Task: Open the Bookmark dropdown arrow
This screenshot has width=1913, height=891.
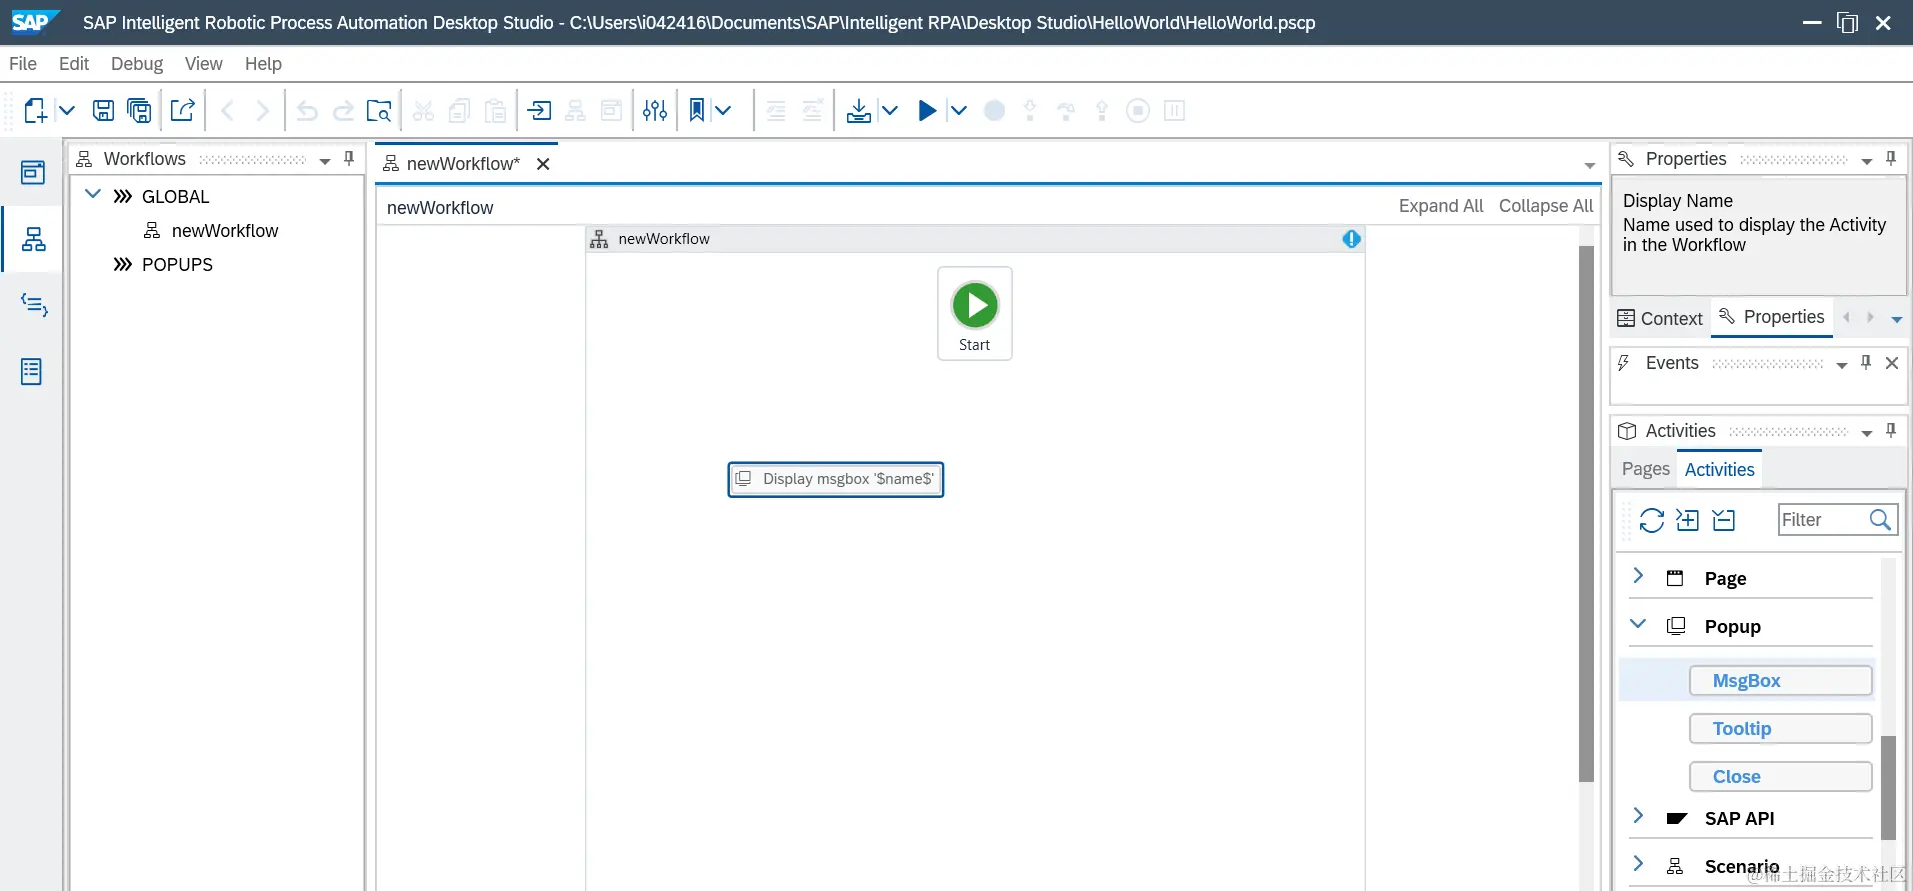Action: (723, 110)
